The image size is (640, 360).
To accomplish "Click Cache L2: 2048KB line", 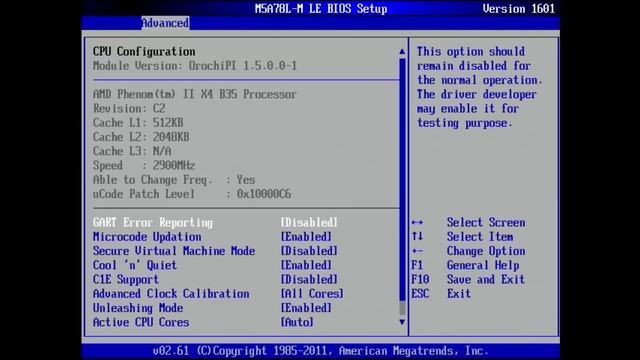I will [141, 137].
